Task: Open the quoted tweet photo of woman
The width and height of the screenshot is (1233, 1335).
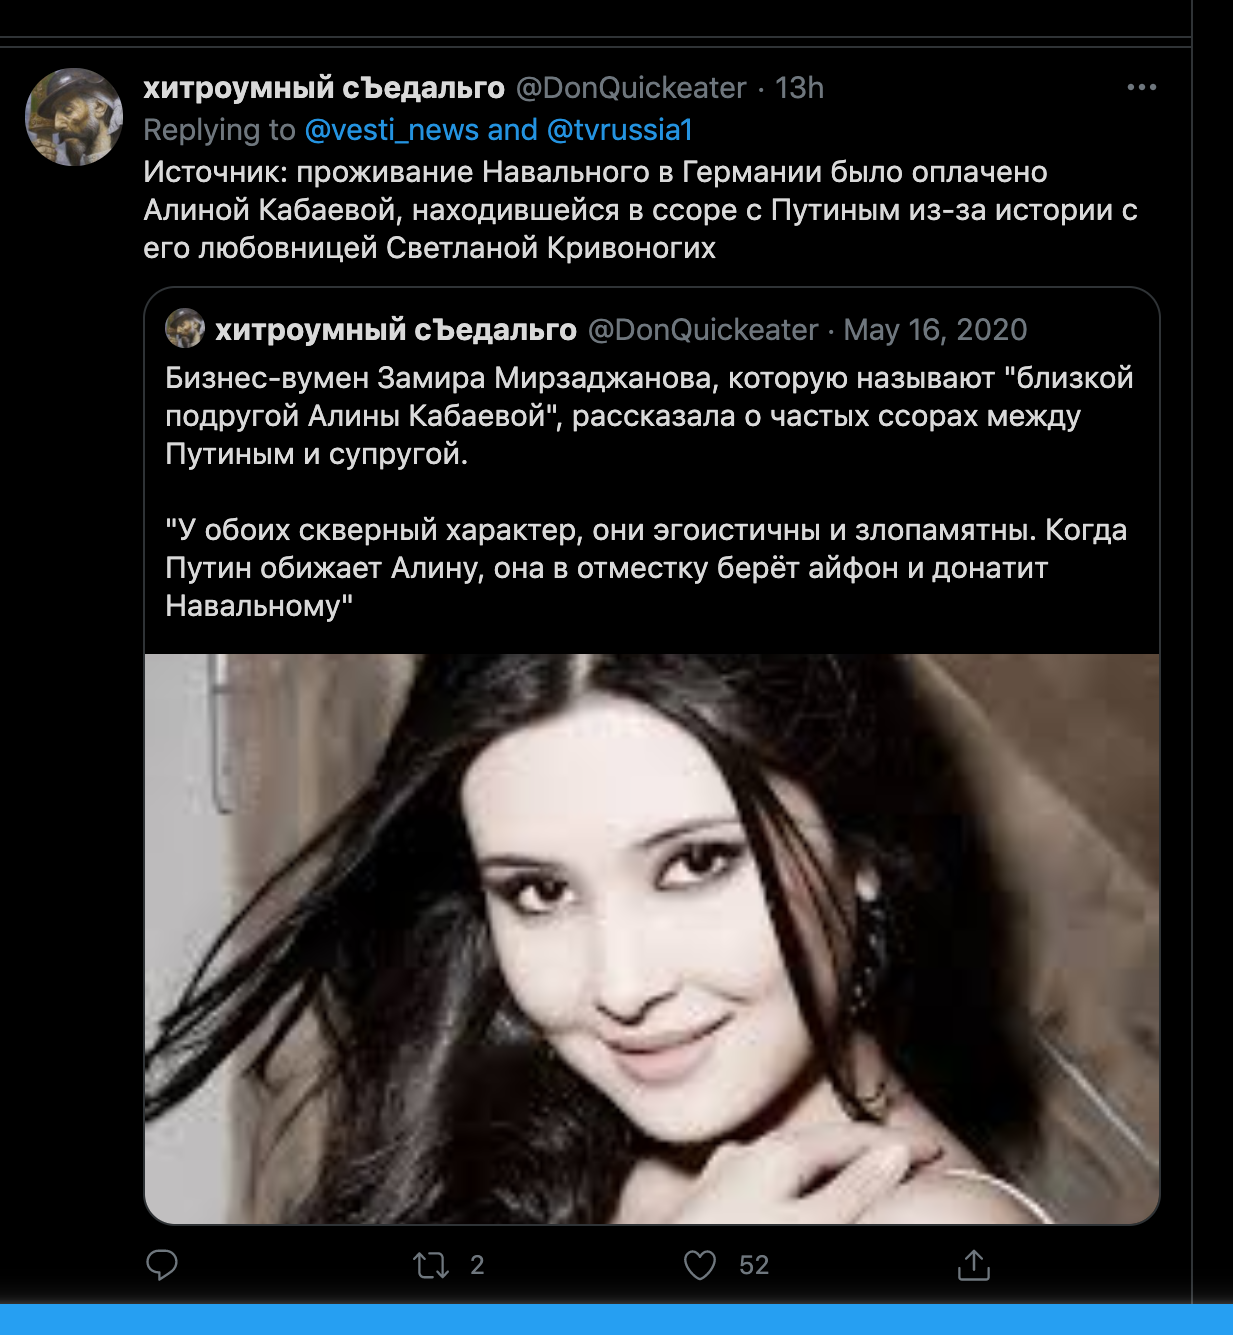Action: (x=652, y=939)
